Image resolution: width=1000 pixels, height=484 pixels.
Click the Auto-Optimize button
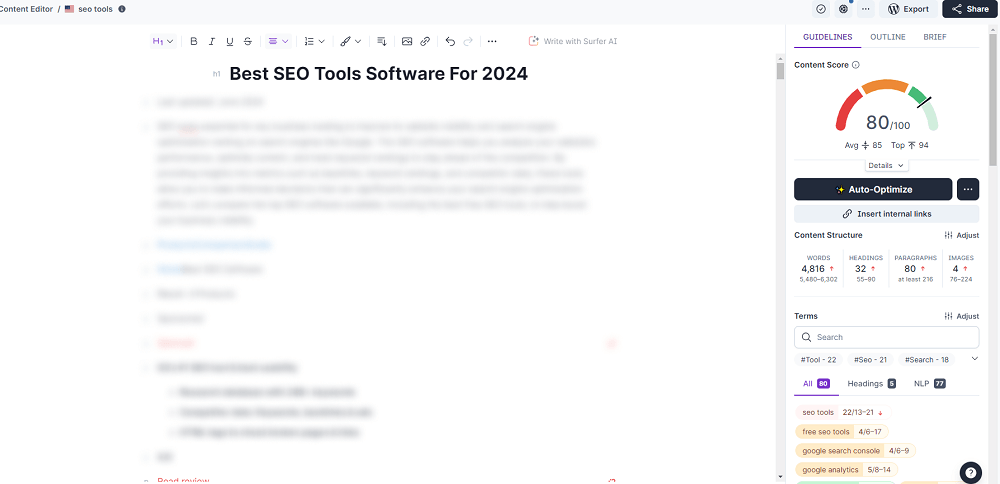(873, 189)
